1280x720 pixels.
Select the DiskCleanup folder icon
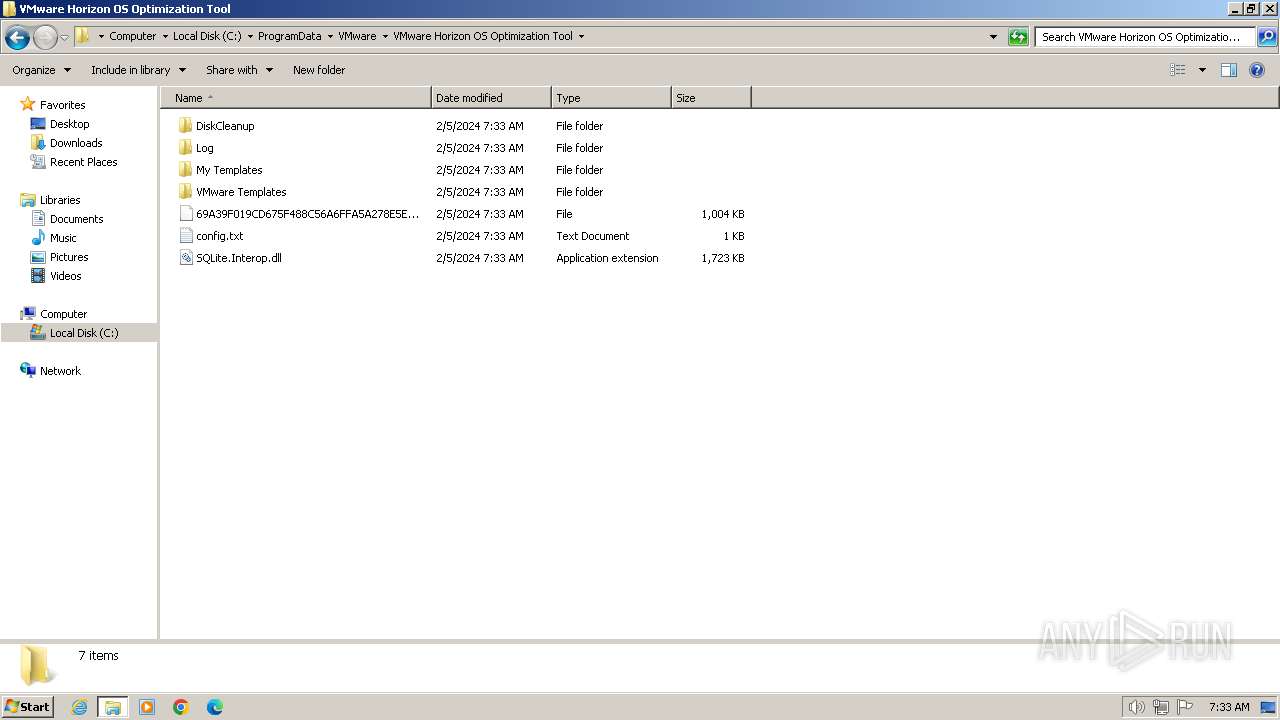coord(185,126)
